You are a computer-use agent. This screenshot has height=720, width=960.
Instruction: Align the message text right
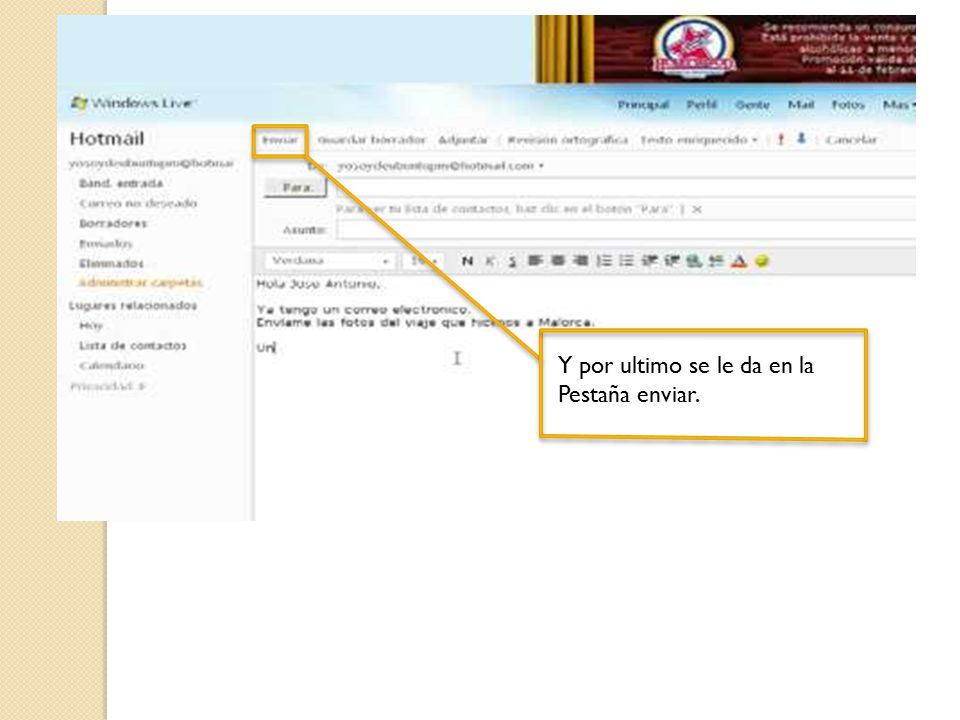point(580,261)
